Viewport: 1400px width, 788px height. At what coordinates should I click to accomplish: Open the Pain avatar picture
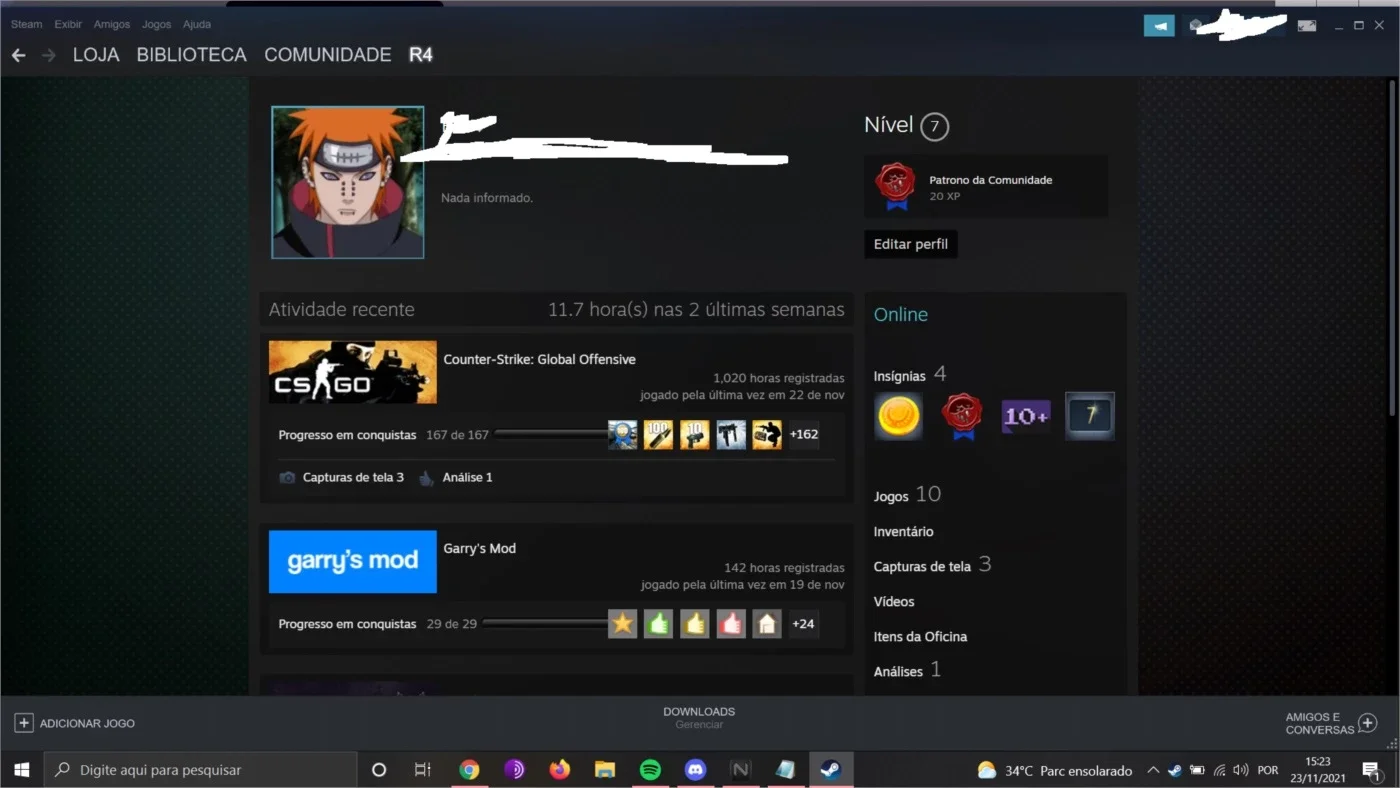348,182
